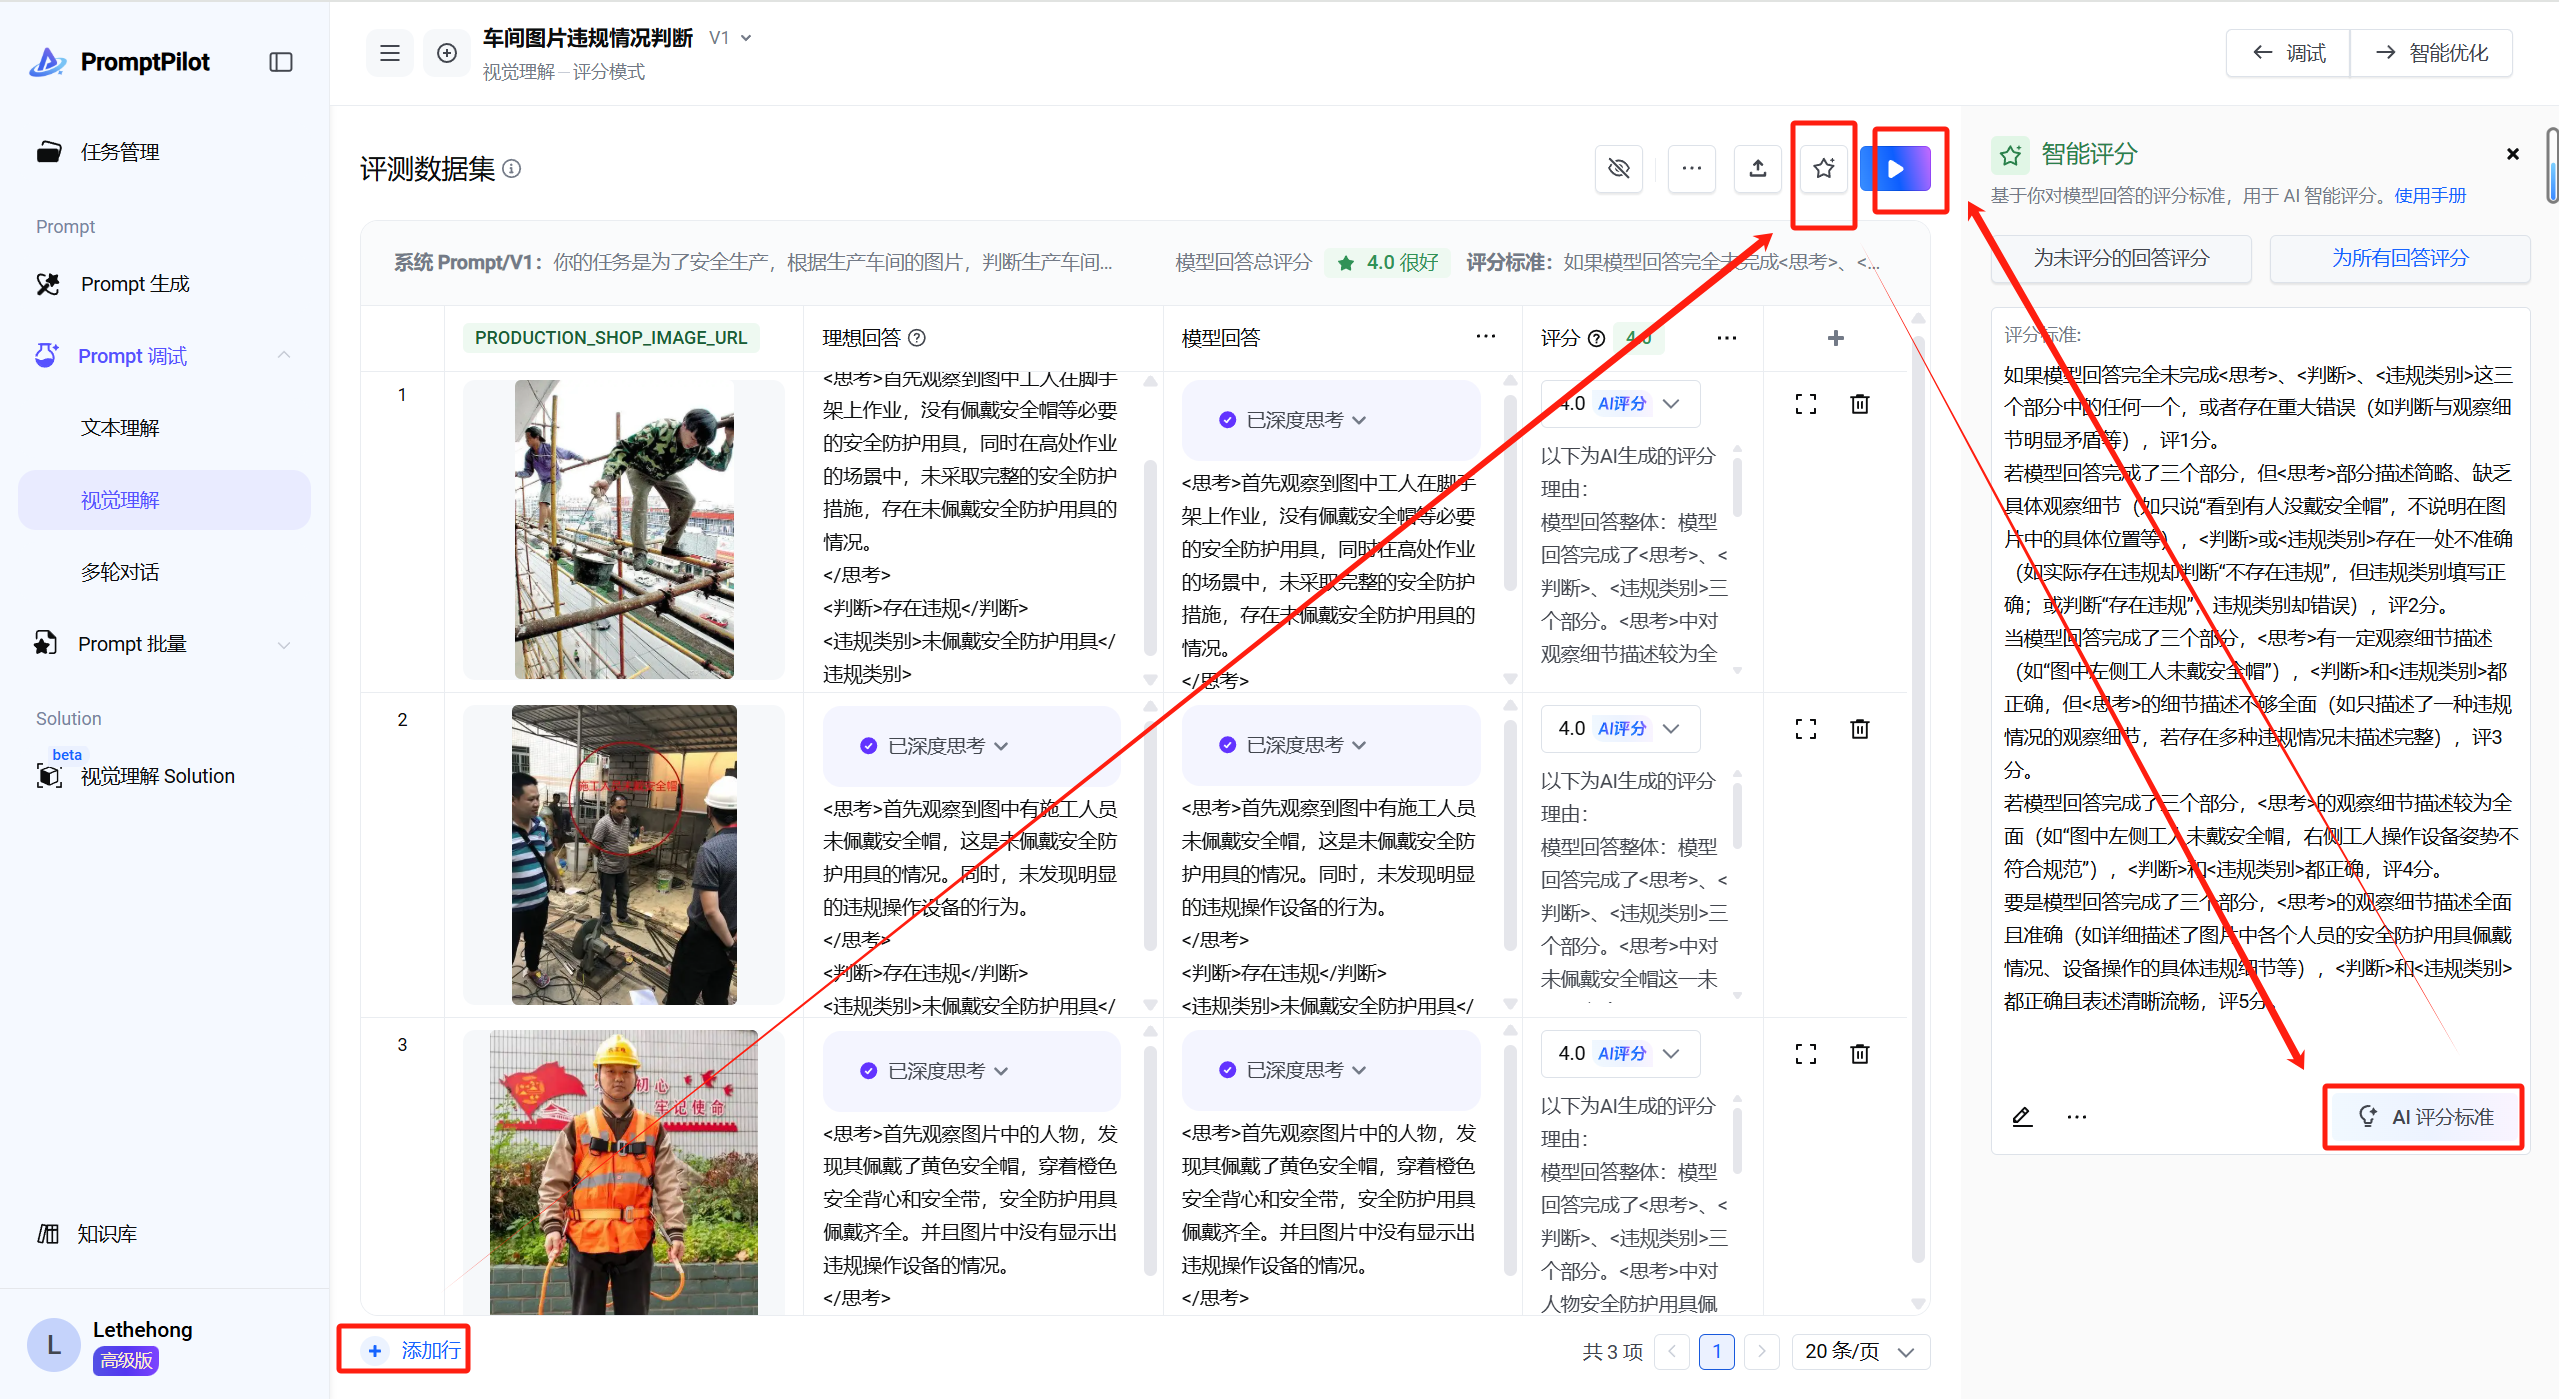Click the blue run play button
The width and height of the screenshot is (2559, 1399).
(x=1897, y=169)
